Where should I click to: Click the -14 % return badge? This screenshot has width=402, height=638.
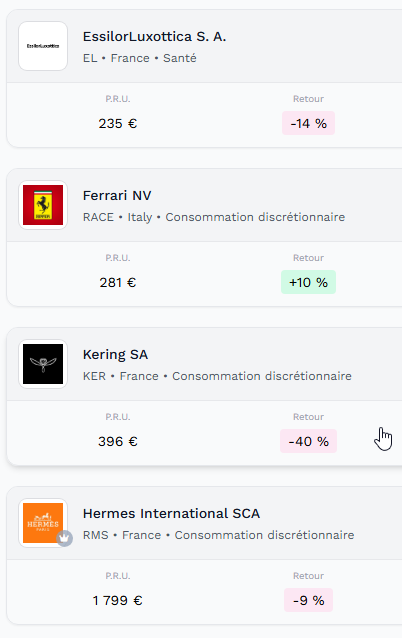pyautogui.click(x=308, y=123)
